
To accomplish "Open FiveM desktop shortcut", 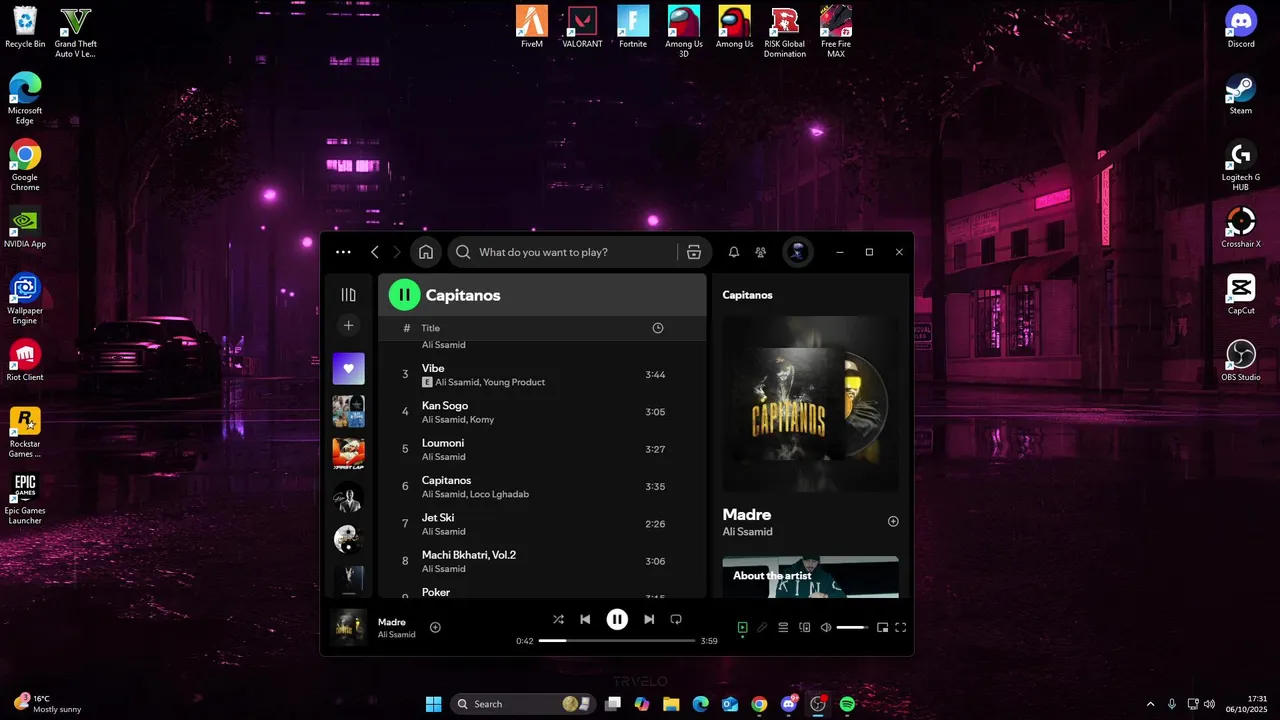I will (532, 27).
